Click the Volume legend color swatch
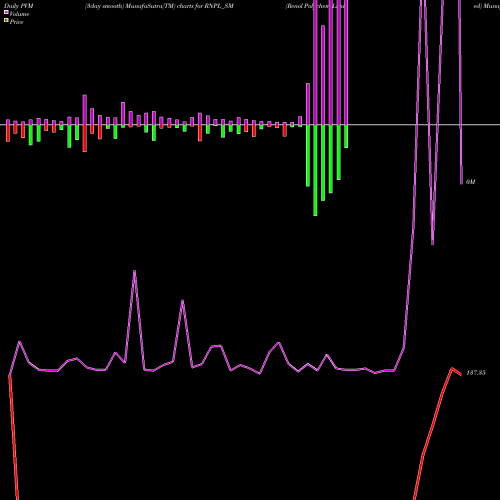The image size is (500, 500). click(x=6, y=13)
